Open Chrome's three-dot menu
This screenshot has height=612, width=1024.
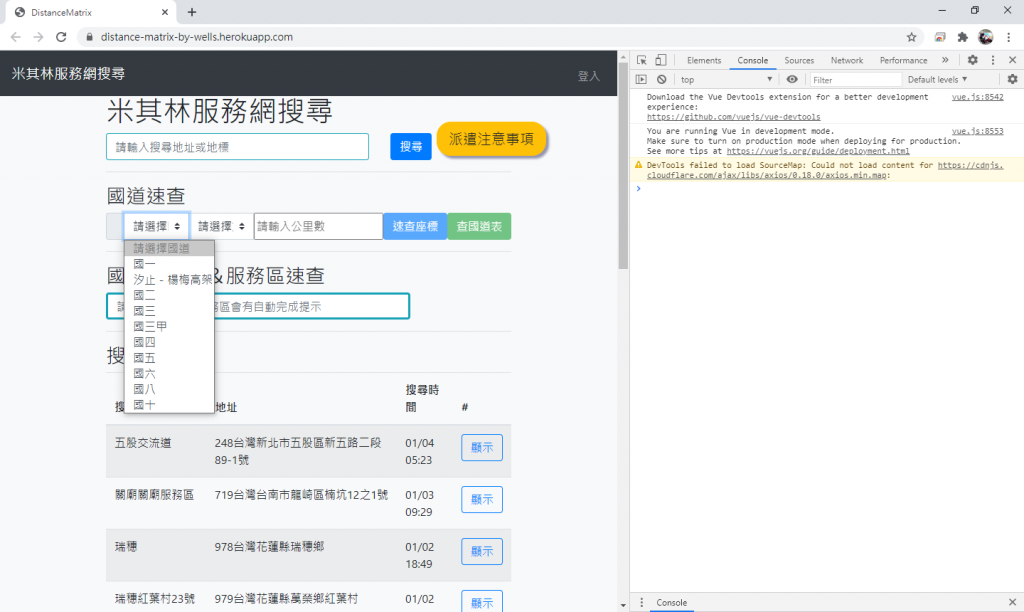(x=1009, y=37)
